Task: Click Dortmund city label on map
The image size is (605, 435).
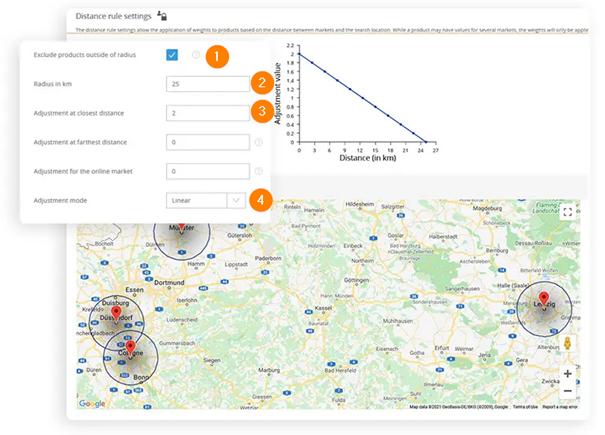Action: (x=169, y=283)
